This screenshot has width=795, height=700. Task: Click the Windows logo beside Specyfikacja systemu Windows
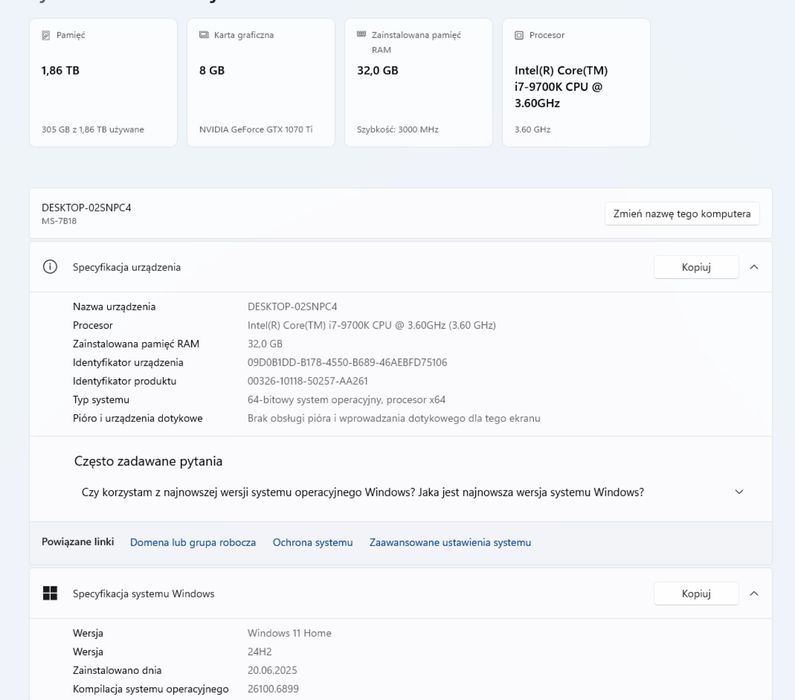pyautogui.click(x=50, y=593)
